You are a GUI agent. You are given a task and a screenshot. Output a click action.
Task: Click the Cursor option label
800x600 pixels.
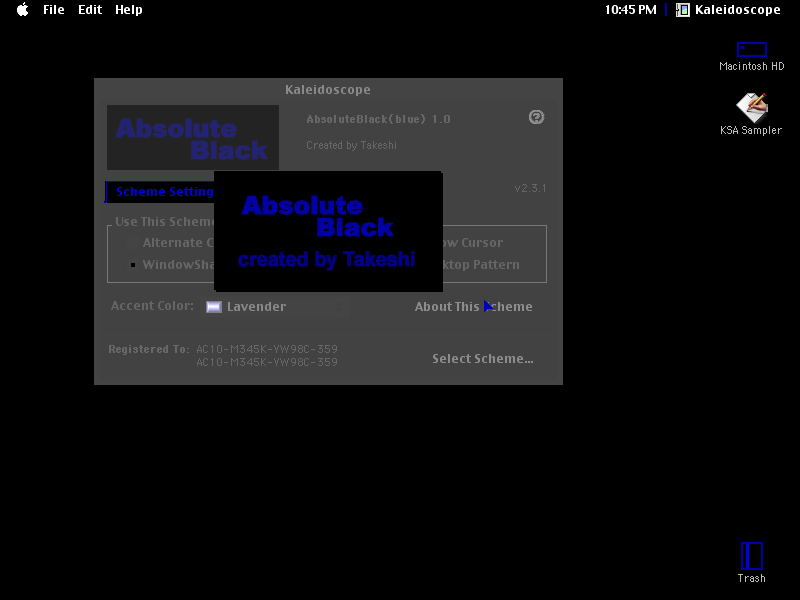473,243
